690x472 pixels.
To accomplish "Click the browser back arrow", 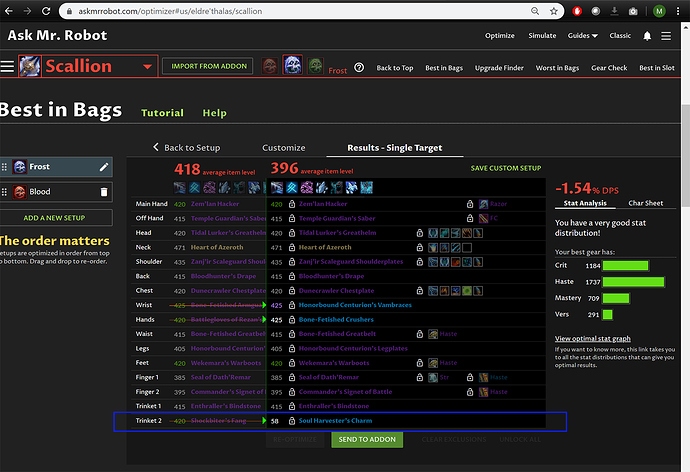I will point(8,11).
